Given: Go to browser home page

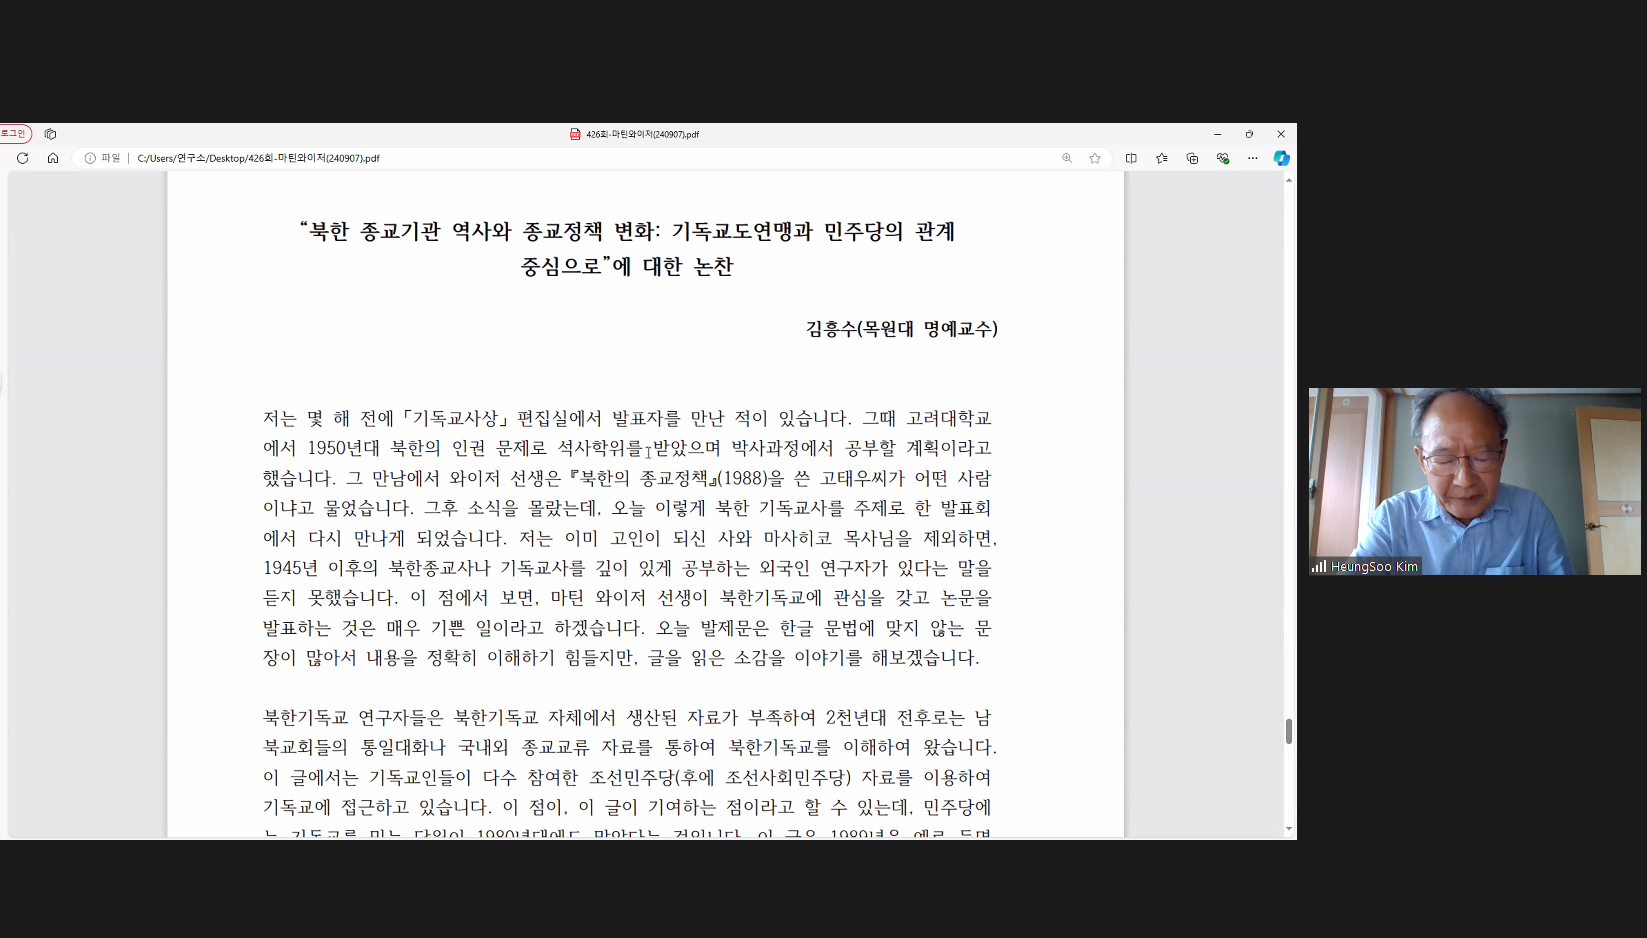Looking at the screenshot, I should 53,158.
